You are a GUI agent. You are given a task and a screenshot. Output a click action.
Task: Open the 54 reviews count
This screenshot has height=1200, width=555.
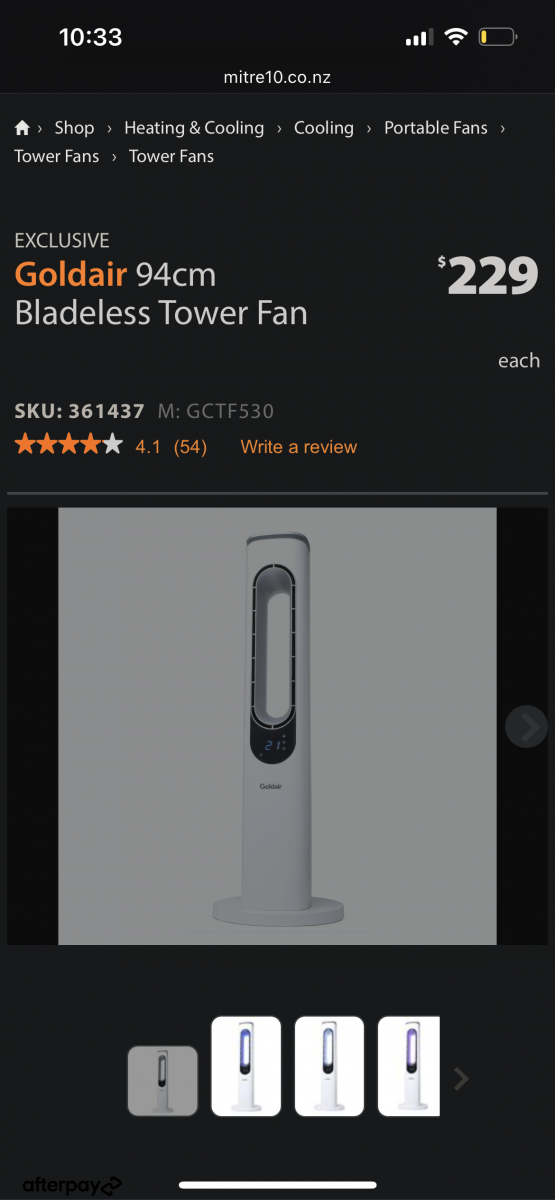[190, 447]
